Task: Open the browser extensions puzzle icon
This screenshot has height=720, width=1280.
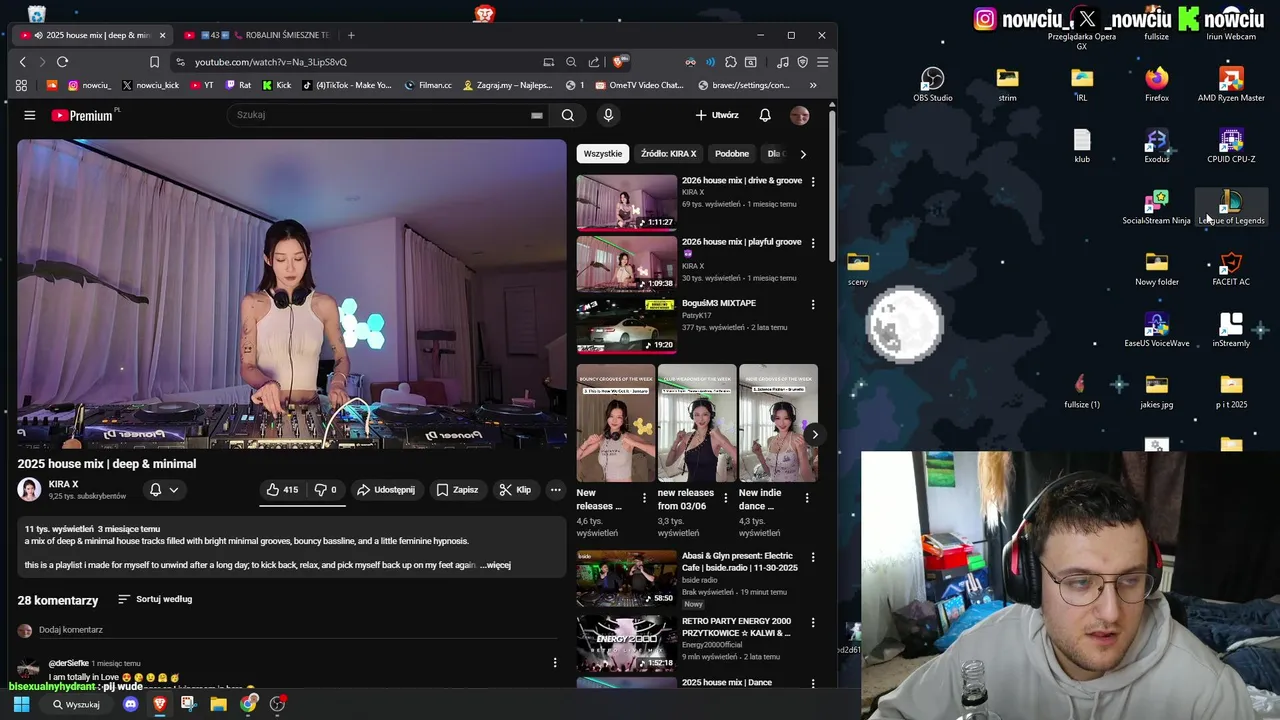Action: (x=731, y=62)
